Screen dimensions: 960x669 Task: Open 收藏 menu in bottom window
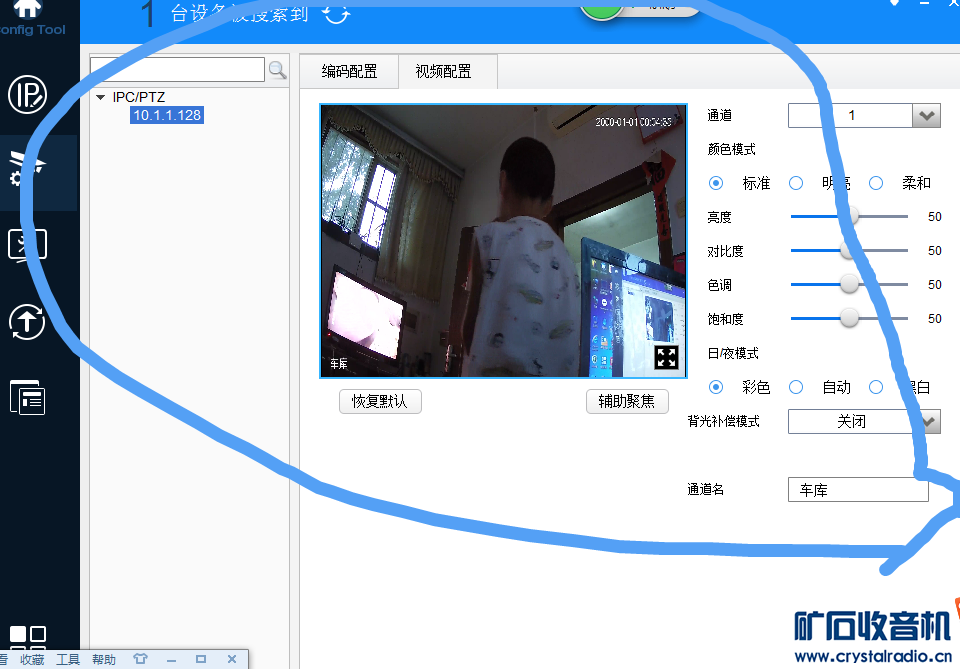click(x=32, y=659)
